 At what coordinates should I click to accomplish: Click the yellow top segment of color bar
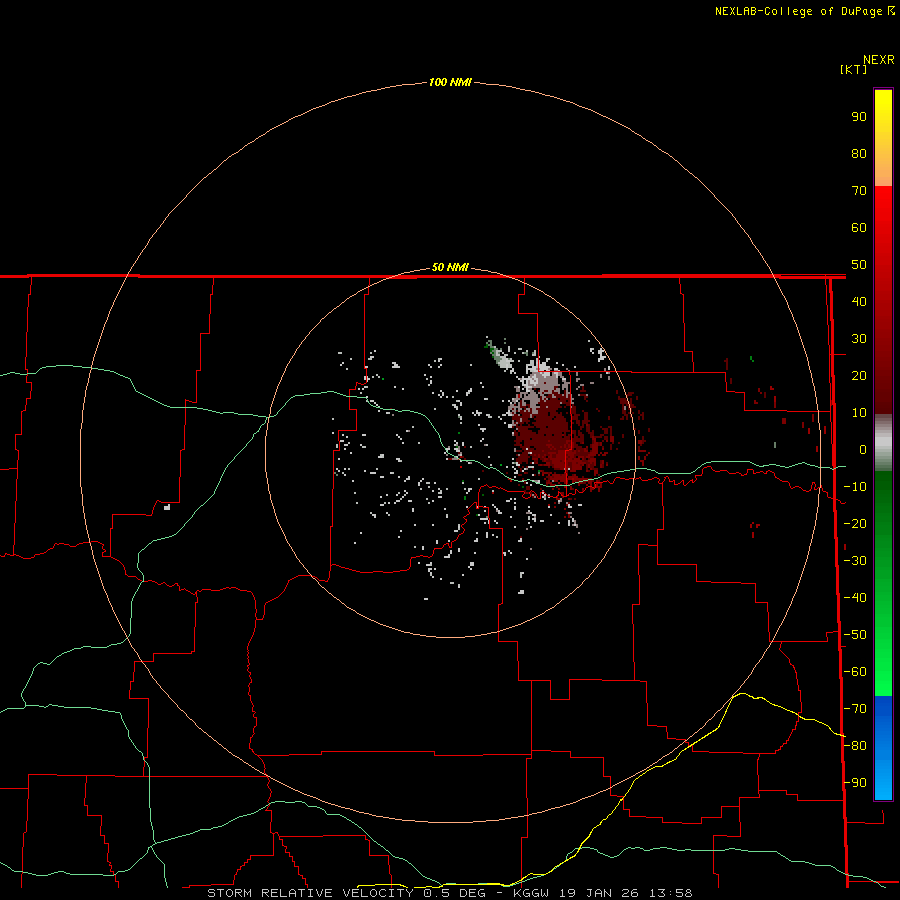[x=883, y=138]
